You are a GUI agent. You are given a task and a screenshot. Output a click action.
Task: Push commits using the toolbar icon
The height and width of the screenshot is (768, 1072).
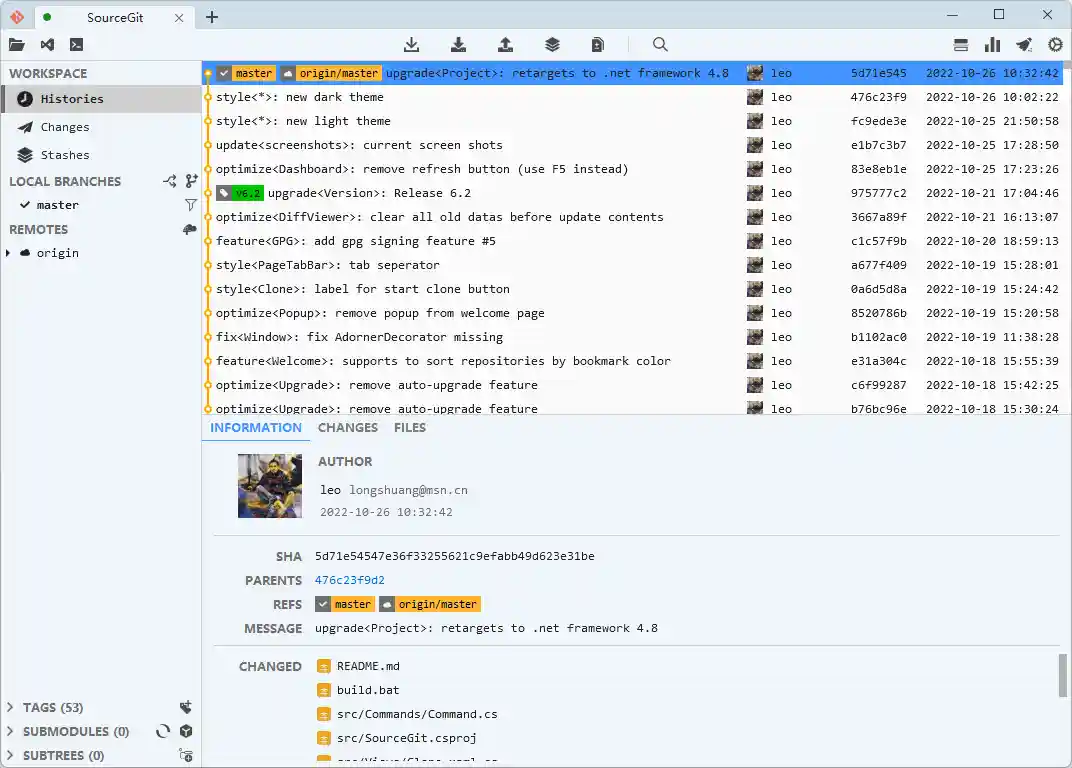pyautogui.click(x=505, y=44)
